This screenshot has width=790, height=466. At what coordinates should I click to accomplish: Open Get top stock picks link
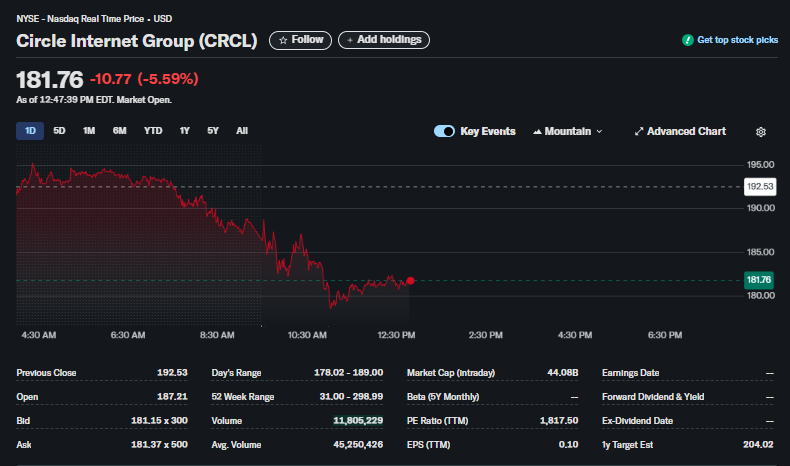737,40
